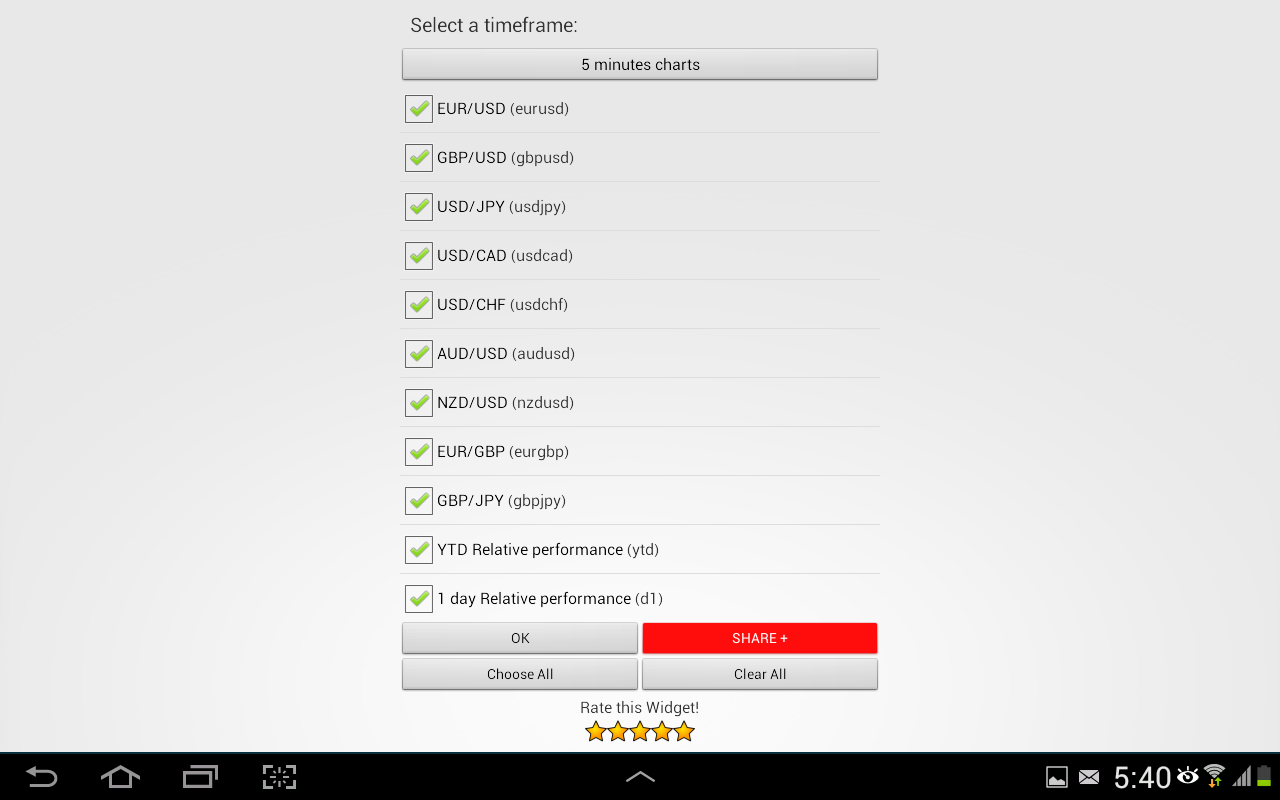Uncheck the EUR/USD checkbox
This screenshot has height=800, width=1280.
pyautogui.click(x=419, y=109)
